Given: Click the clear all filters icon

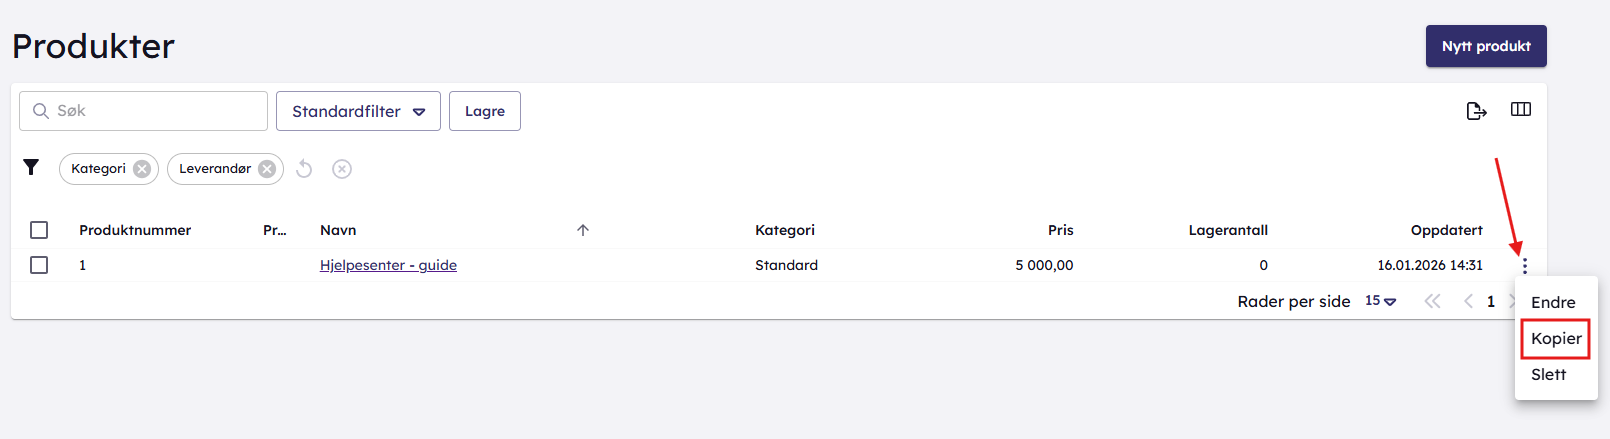Looking at the screenshot, I should tap(342, 169).
